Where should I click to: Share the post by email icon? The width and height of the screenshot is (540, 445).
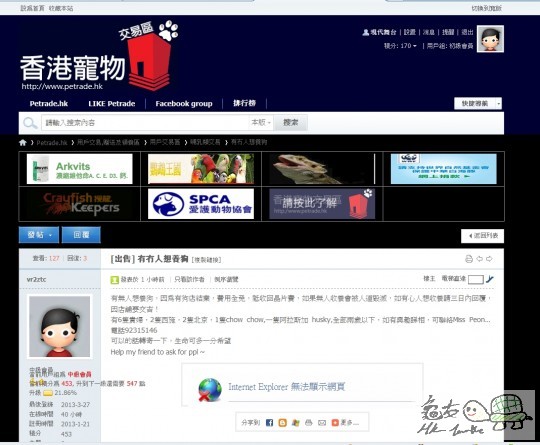coord(322,423)
